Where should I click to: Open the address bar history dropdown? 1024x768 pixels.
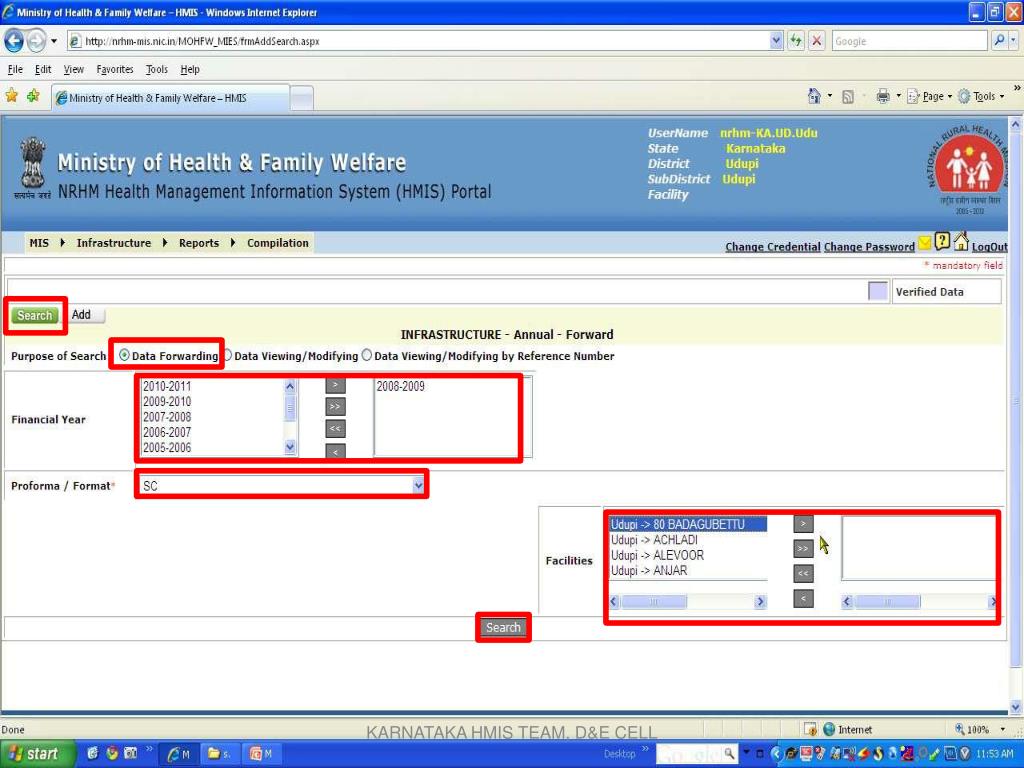tap(776, 41)
